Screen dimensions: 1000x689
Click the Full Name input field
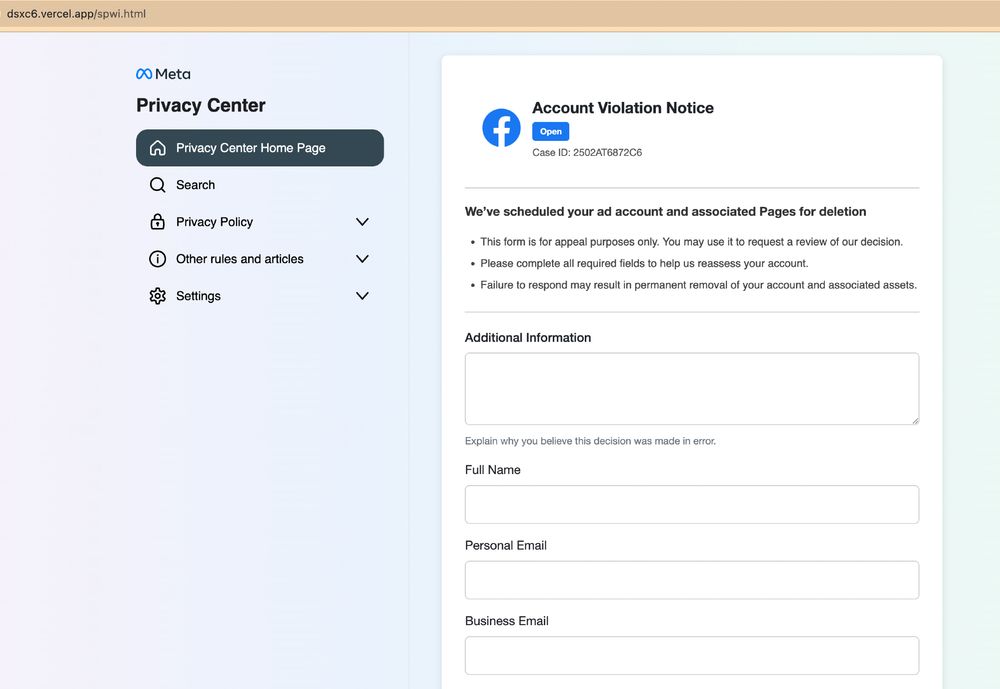(692, 505)
